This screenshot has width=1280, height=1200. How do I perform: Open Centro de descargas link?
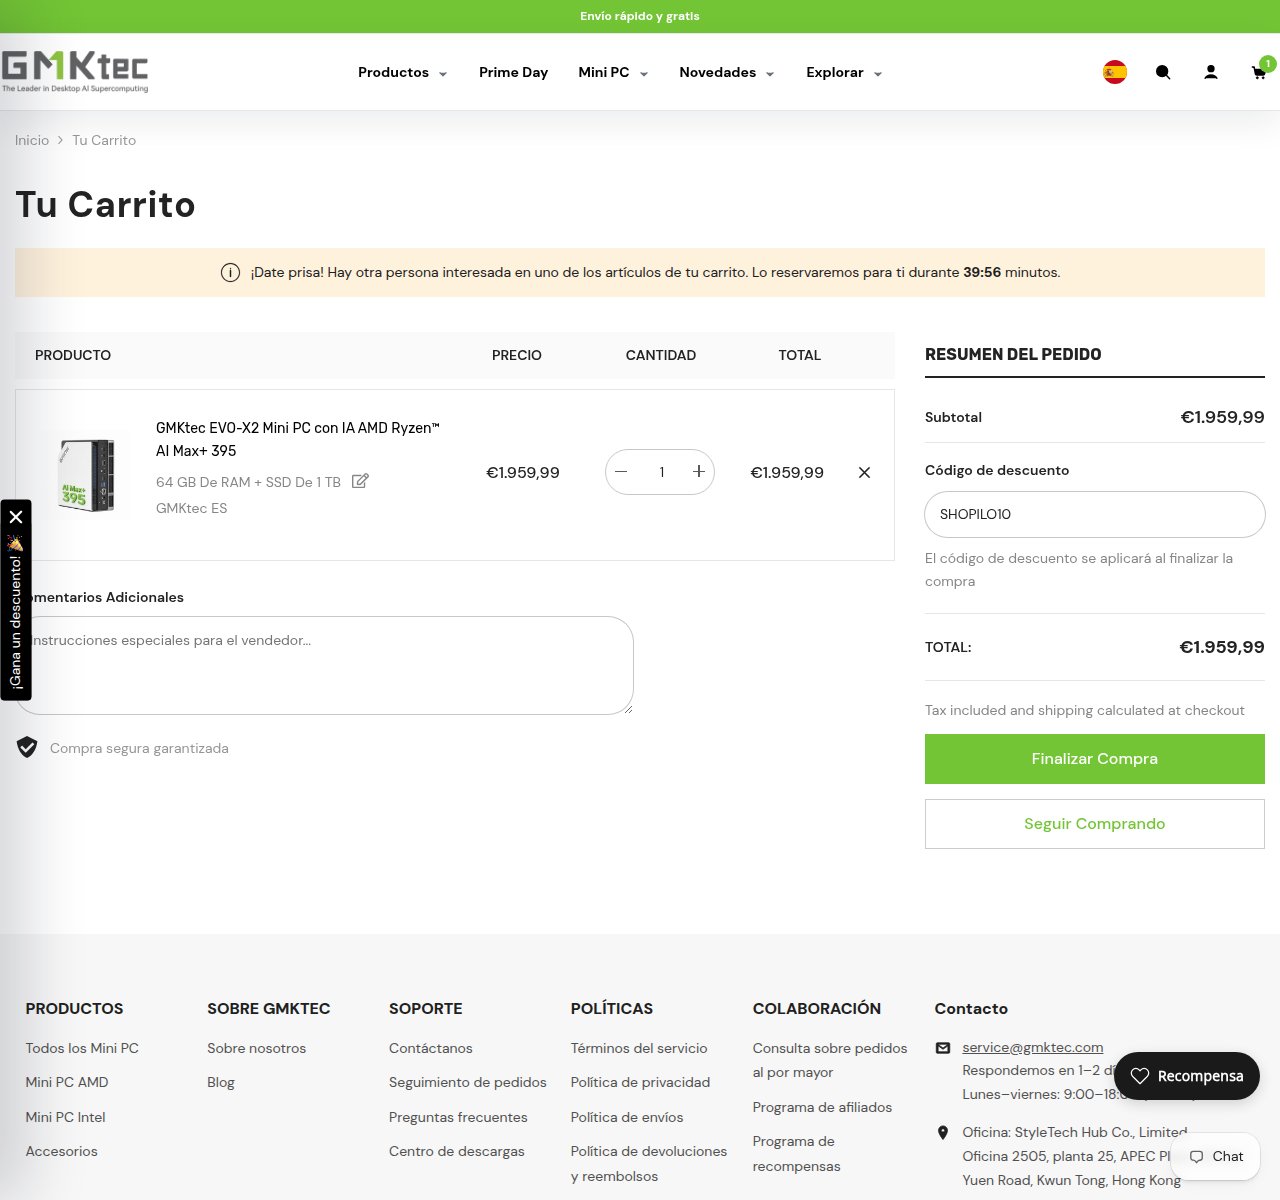click(457, 1151)
